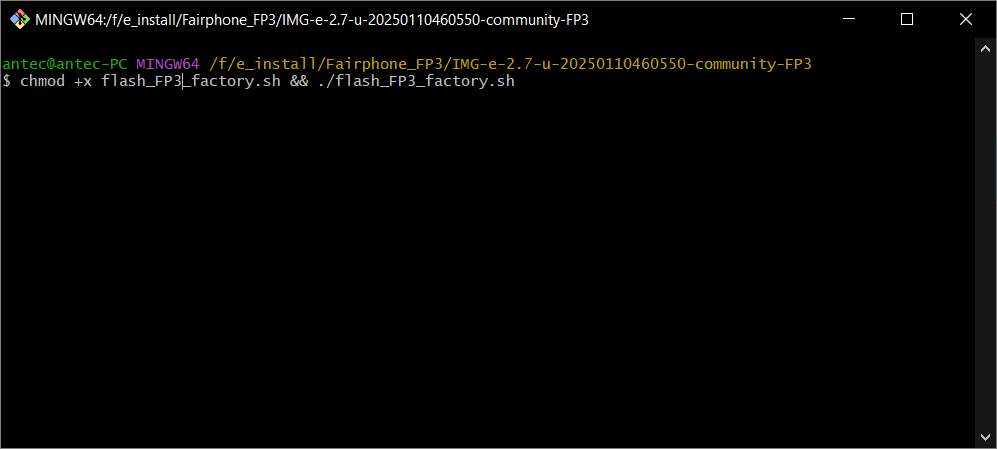Click the Git Bash icon in title bar
The image size is (997, 449).
coord(18,19)
